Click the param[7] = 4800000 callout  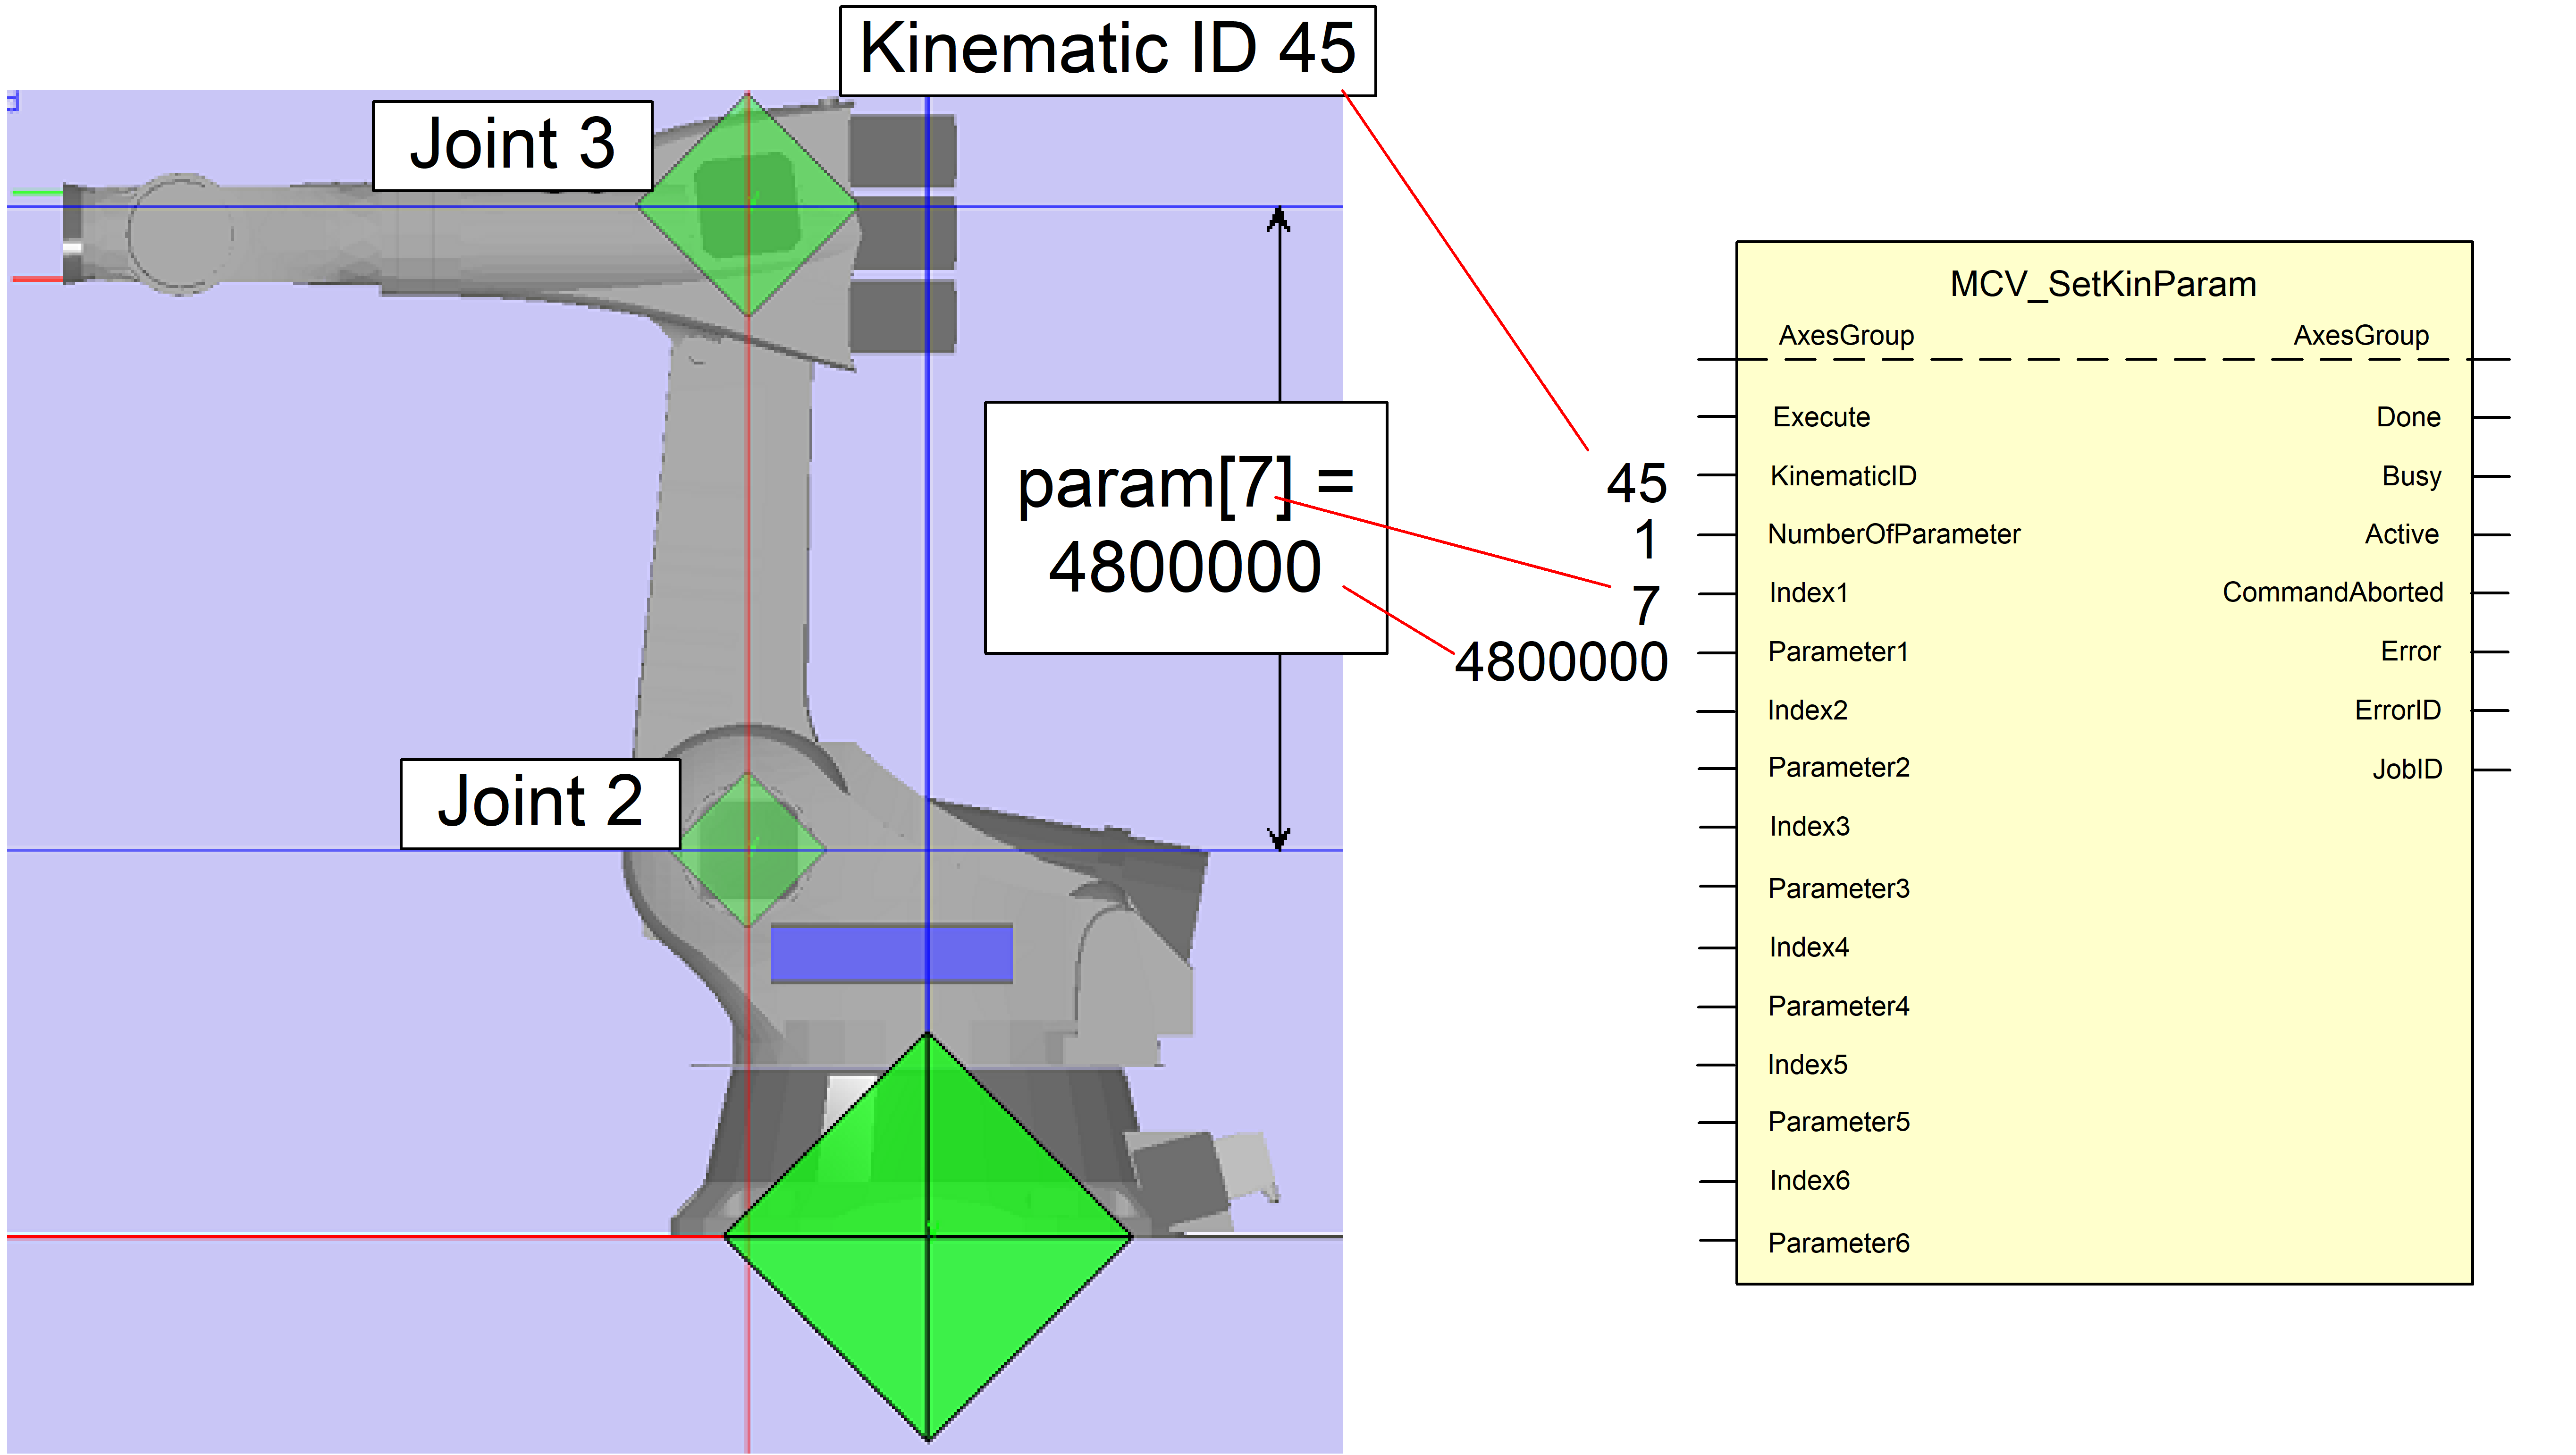(x=1185, y=527)
